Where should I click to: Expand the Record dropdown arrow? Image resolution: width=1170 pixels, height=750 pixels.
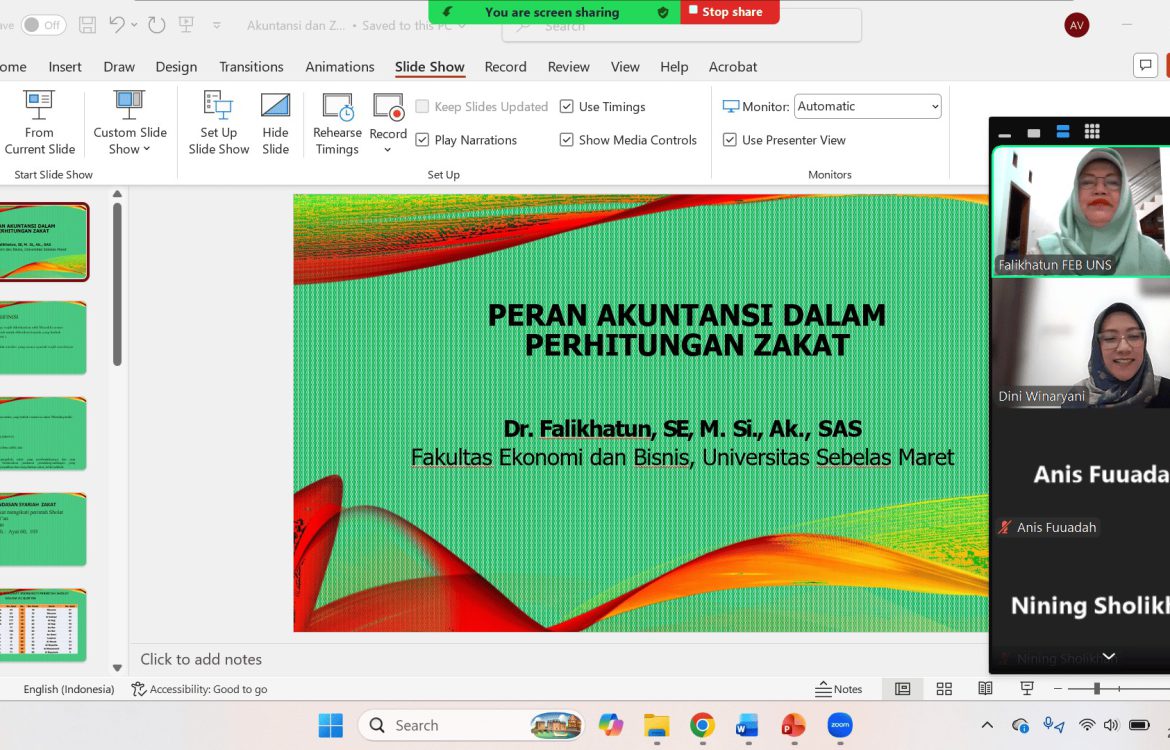pos(387,150)
